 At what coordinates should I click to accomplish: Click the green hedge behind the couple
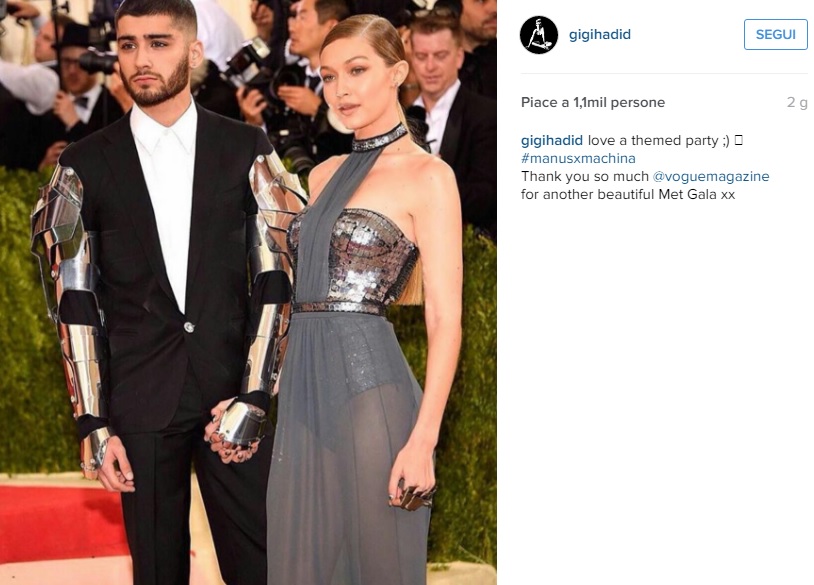[26, 322]
